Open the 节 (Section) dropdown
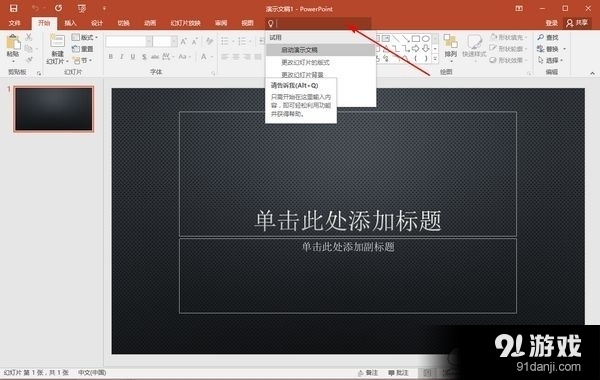 pyautogui.click(x=83, y=60)
